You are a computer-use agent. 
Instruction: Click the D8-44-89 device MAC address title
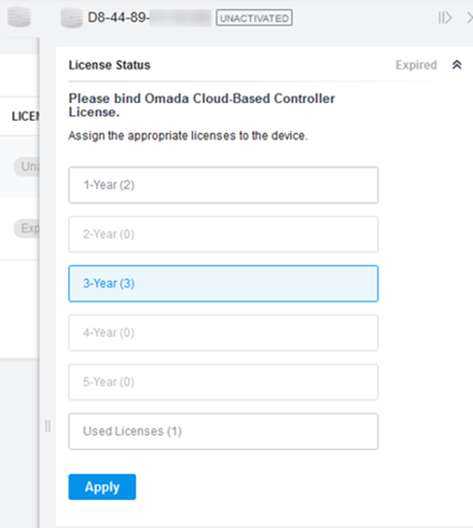pos(119,18)
